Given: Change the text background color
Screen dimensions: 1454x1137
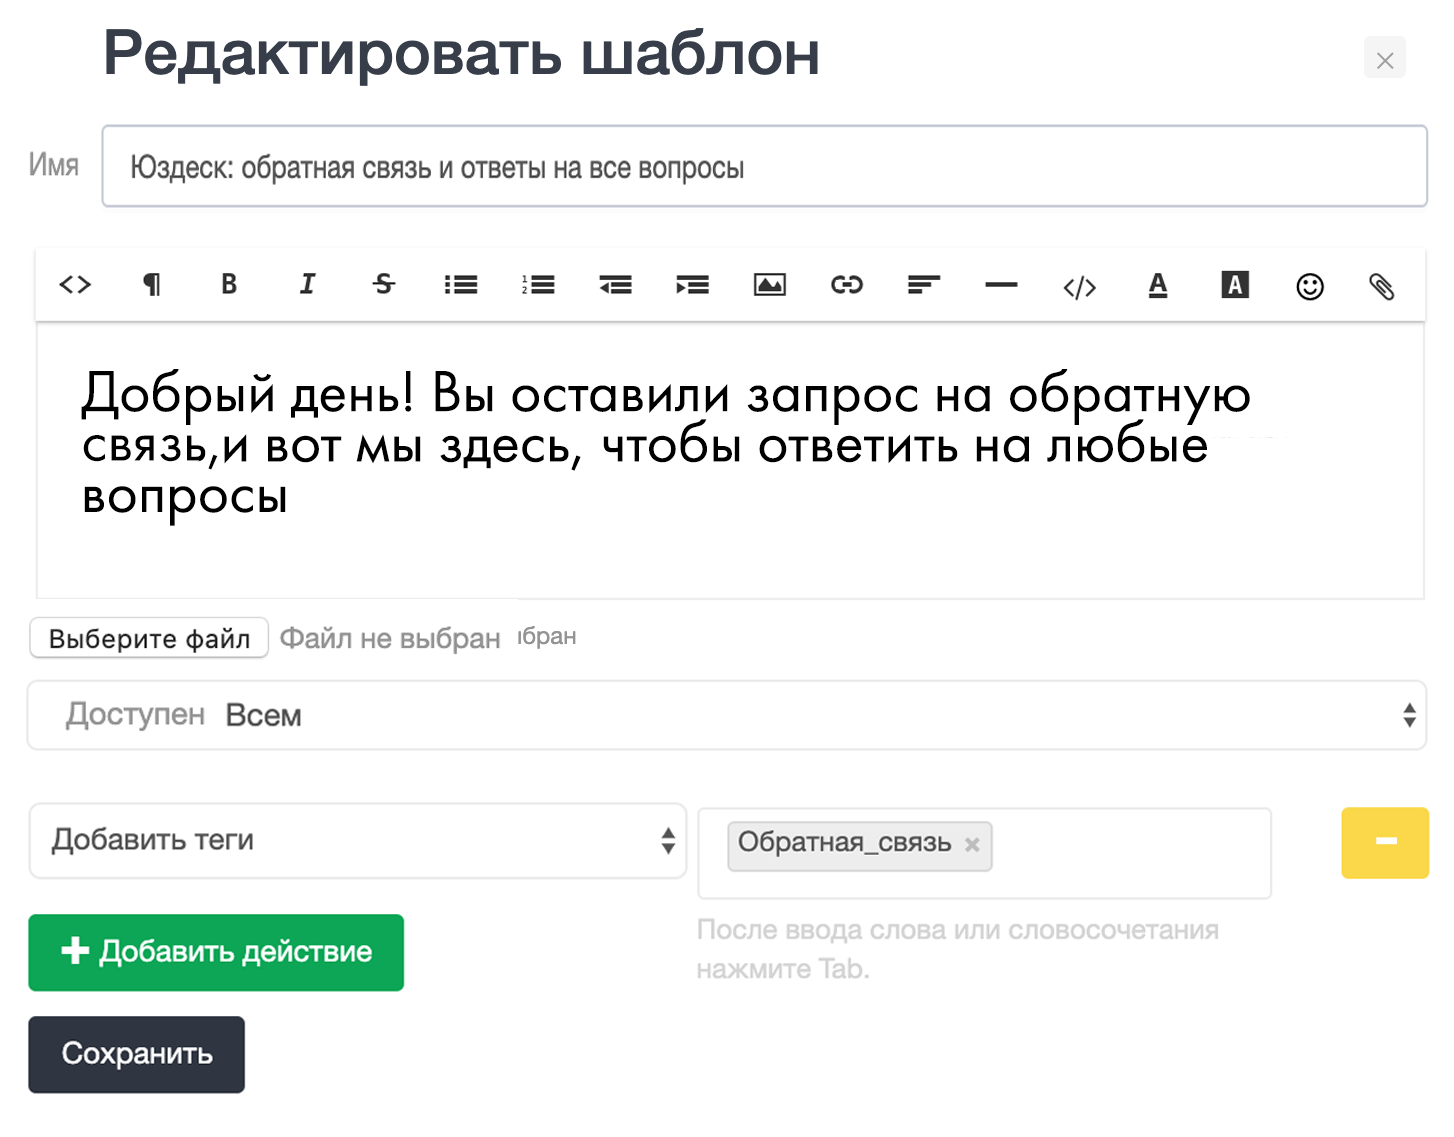Looking at the screenshot, I should tap(1235, 285).
